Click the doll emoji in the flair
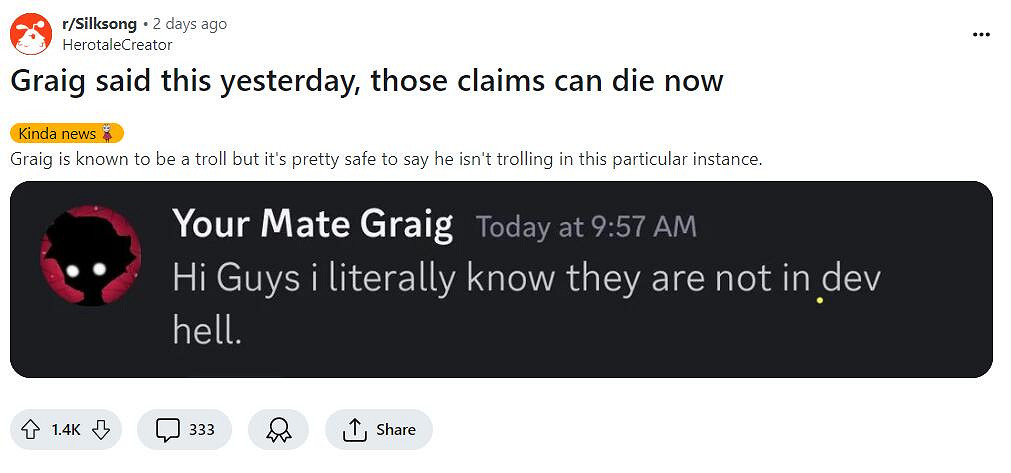The width and height of the screenshot is (1011, 473). pyautogui.click(x=108, y=134)
